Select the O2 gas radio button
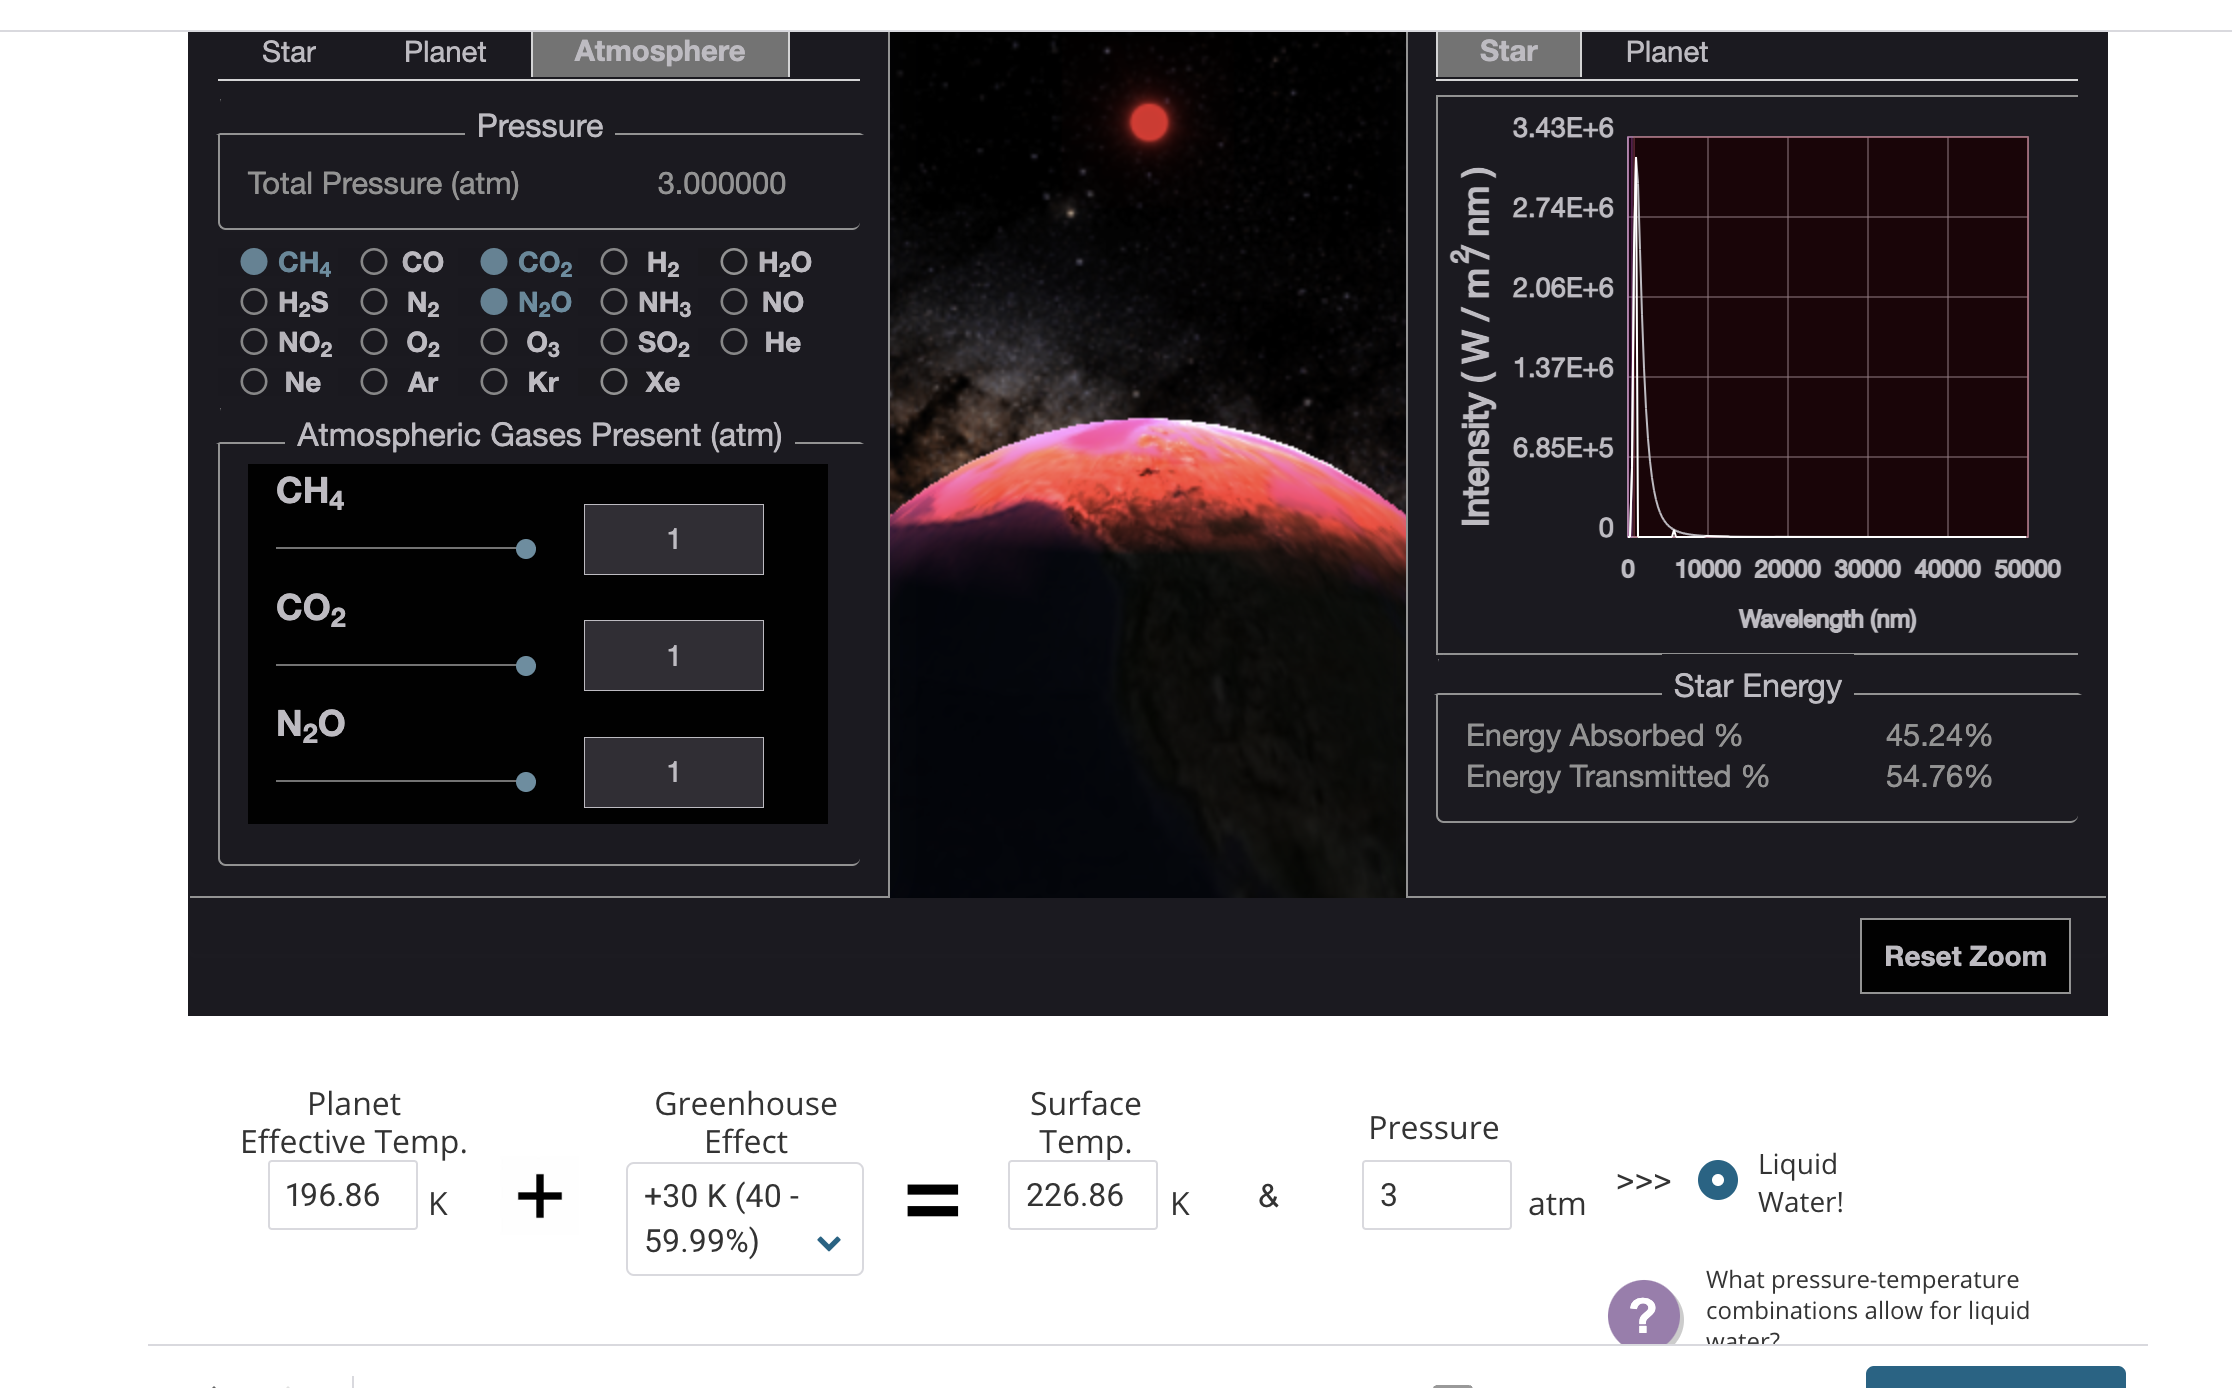This screenshot has width=2232, height=1388. (x=374, y=342)
